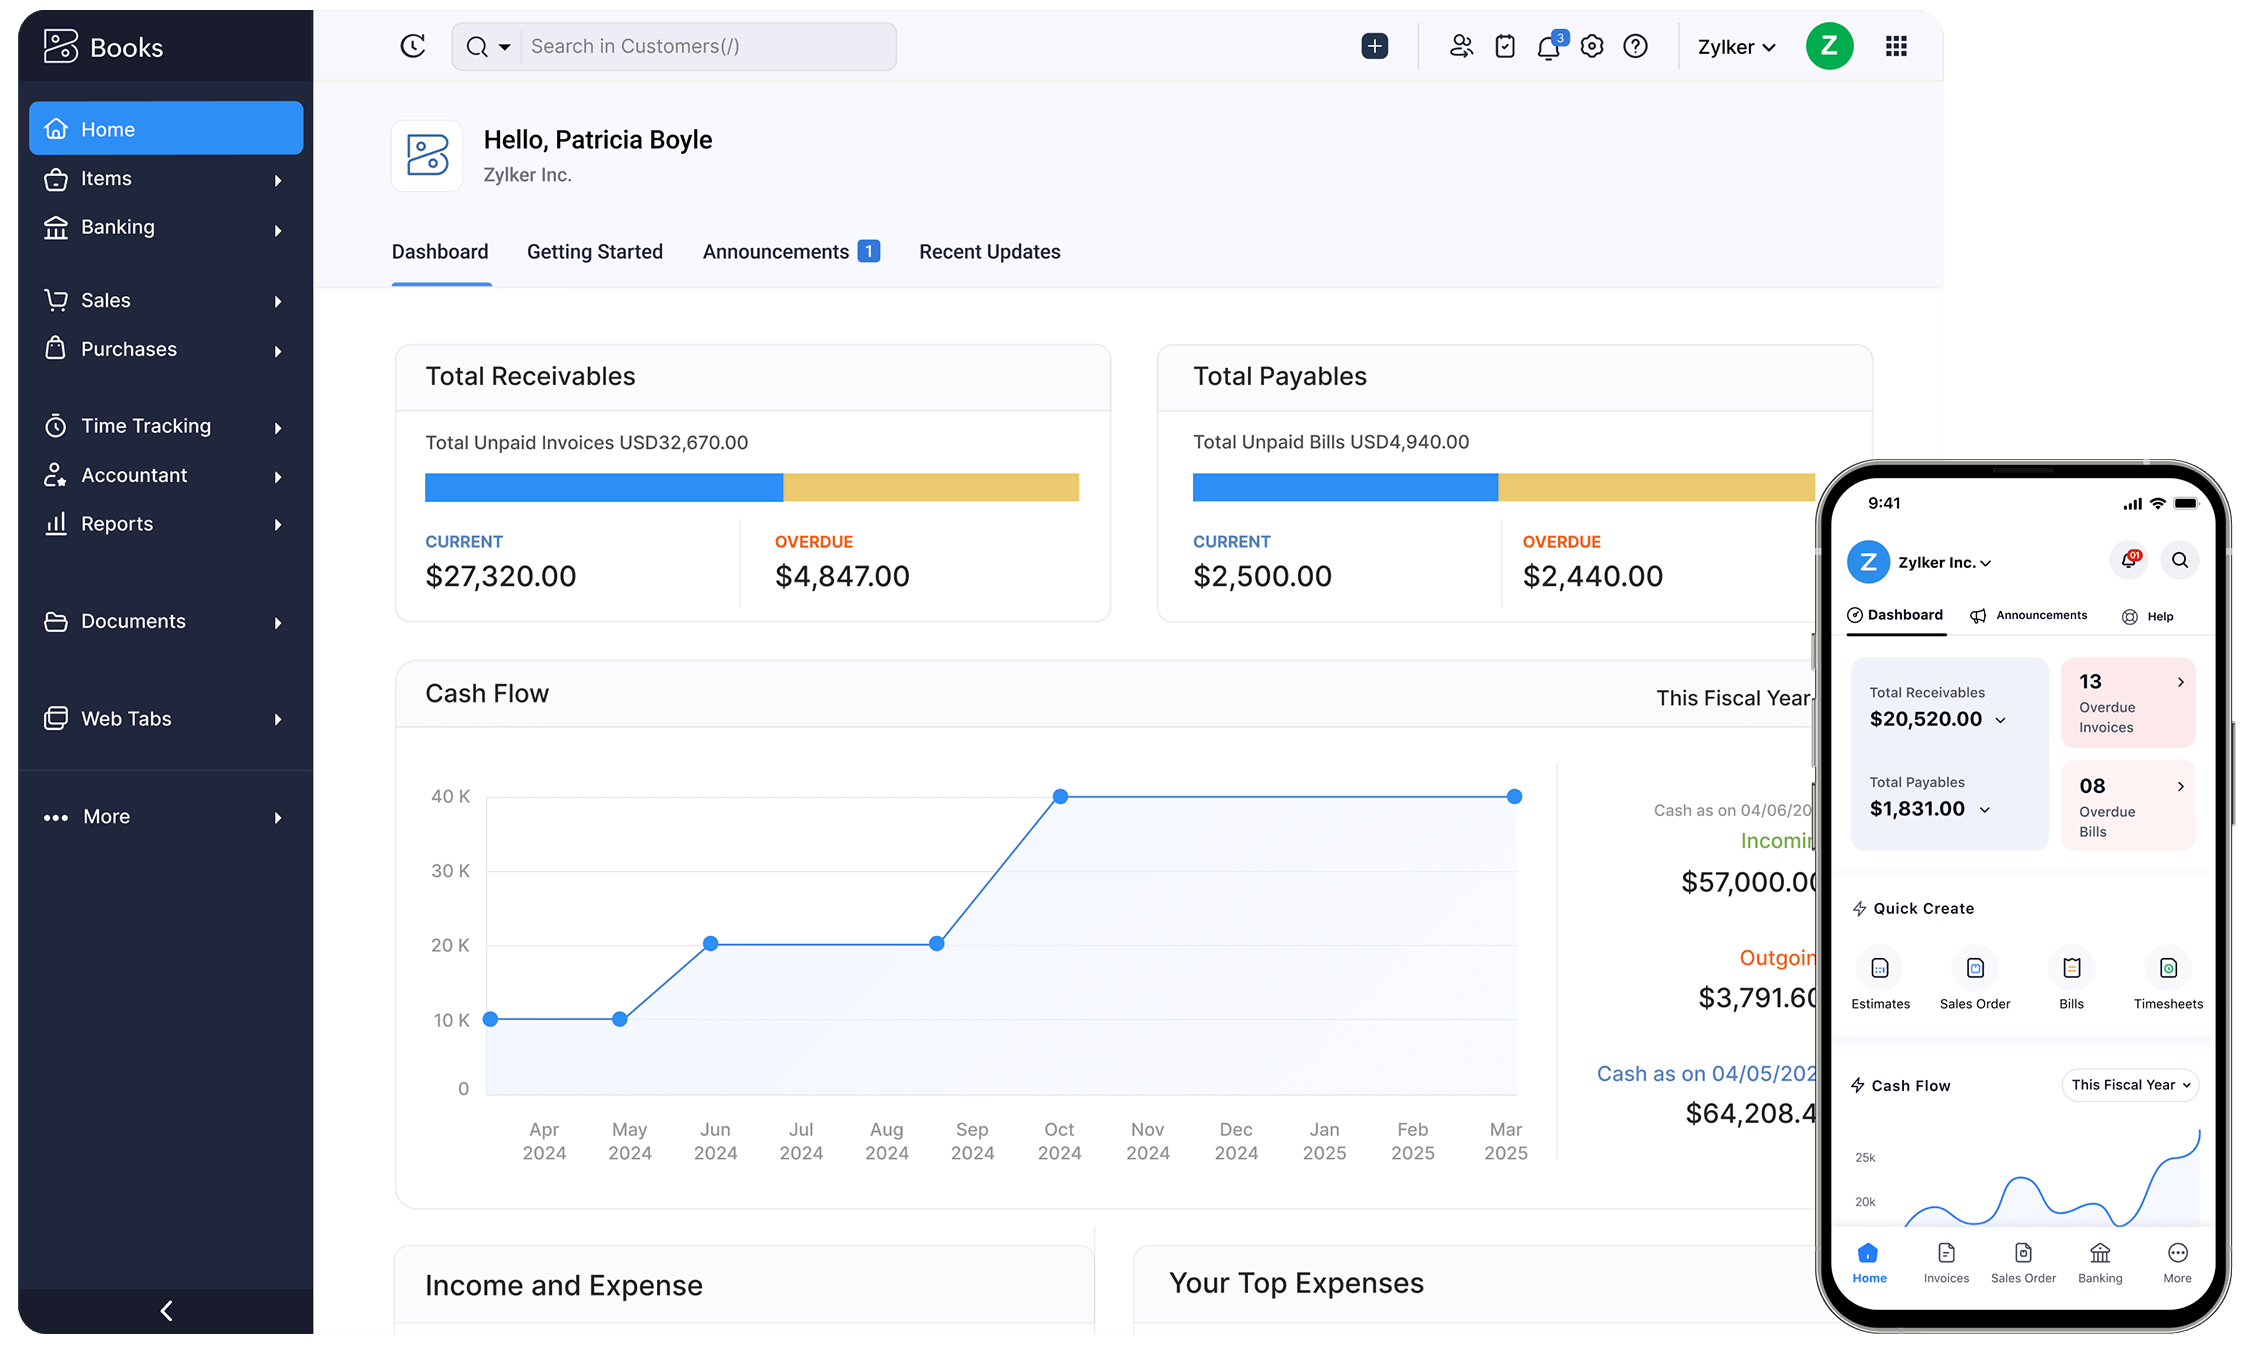Viewport: 2253px width, 1358px height.
Task: Open the Estimates quick create icon
Action: pos(1880,968)
